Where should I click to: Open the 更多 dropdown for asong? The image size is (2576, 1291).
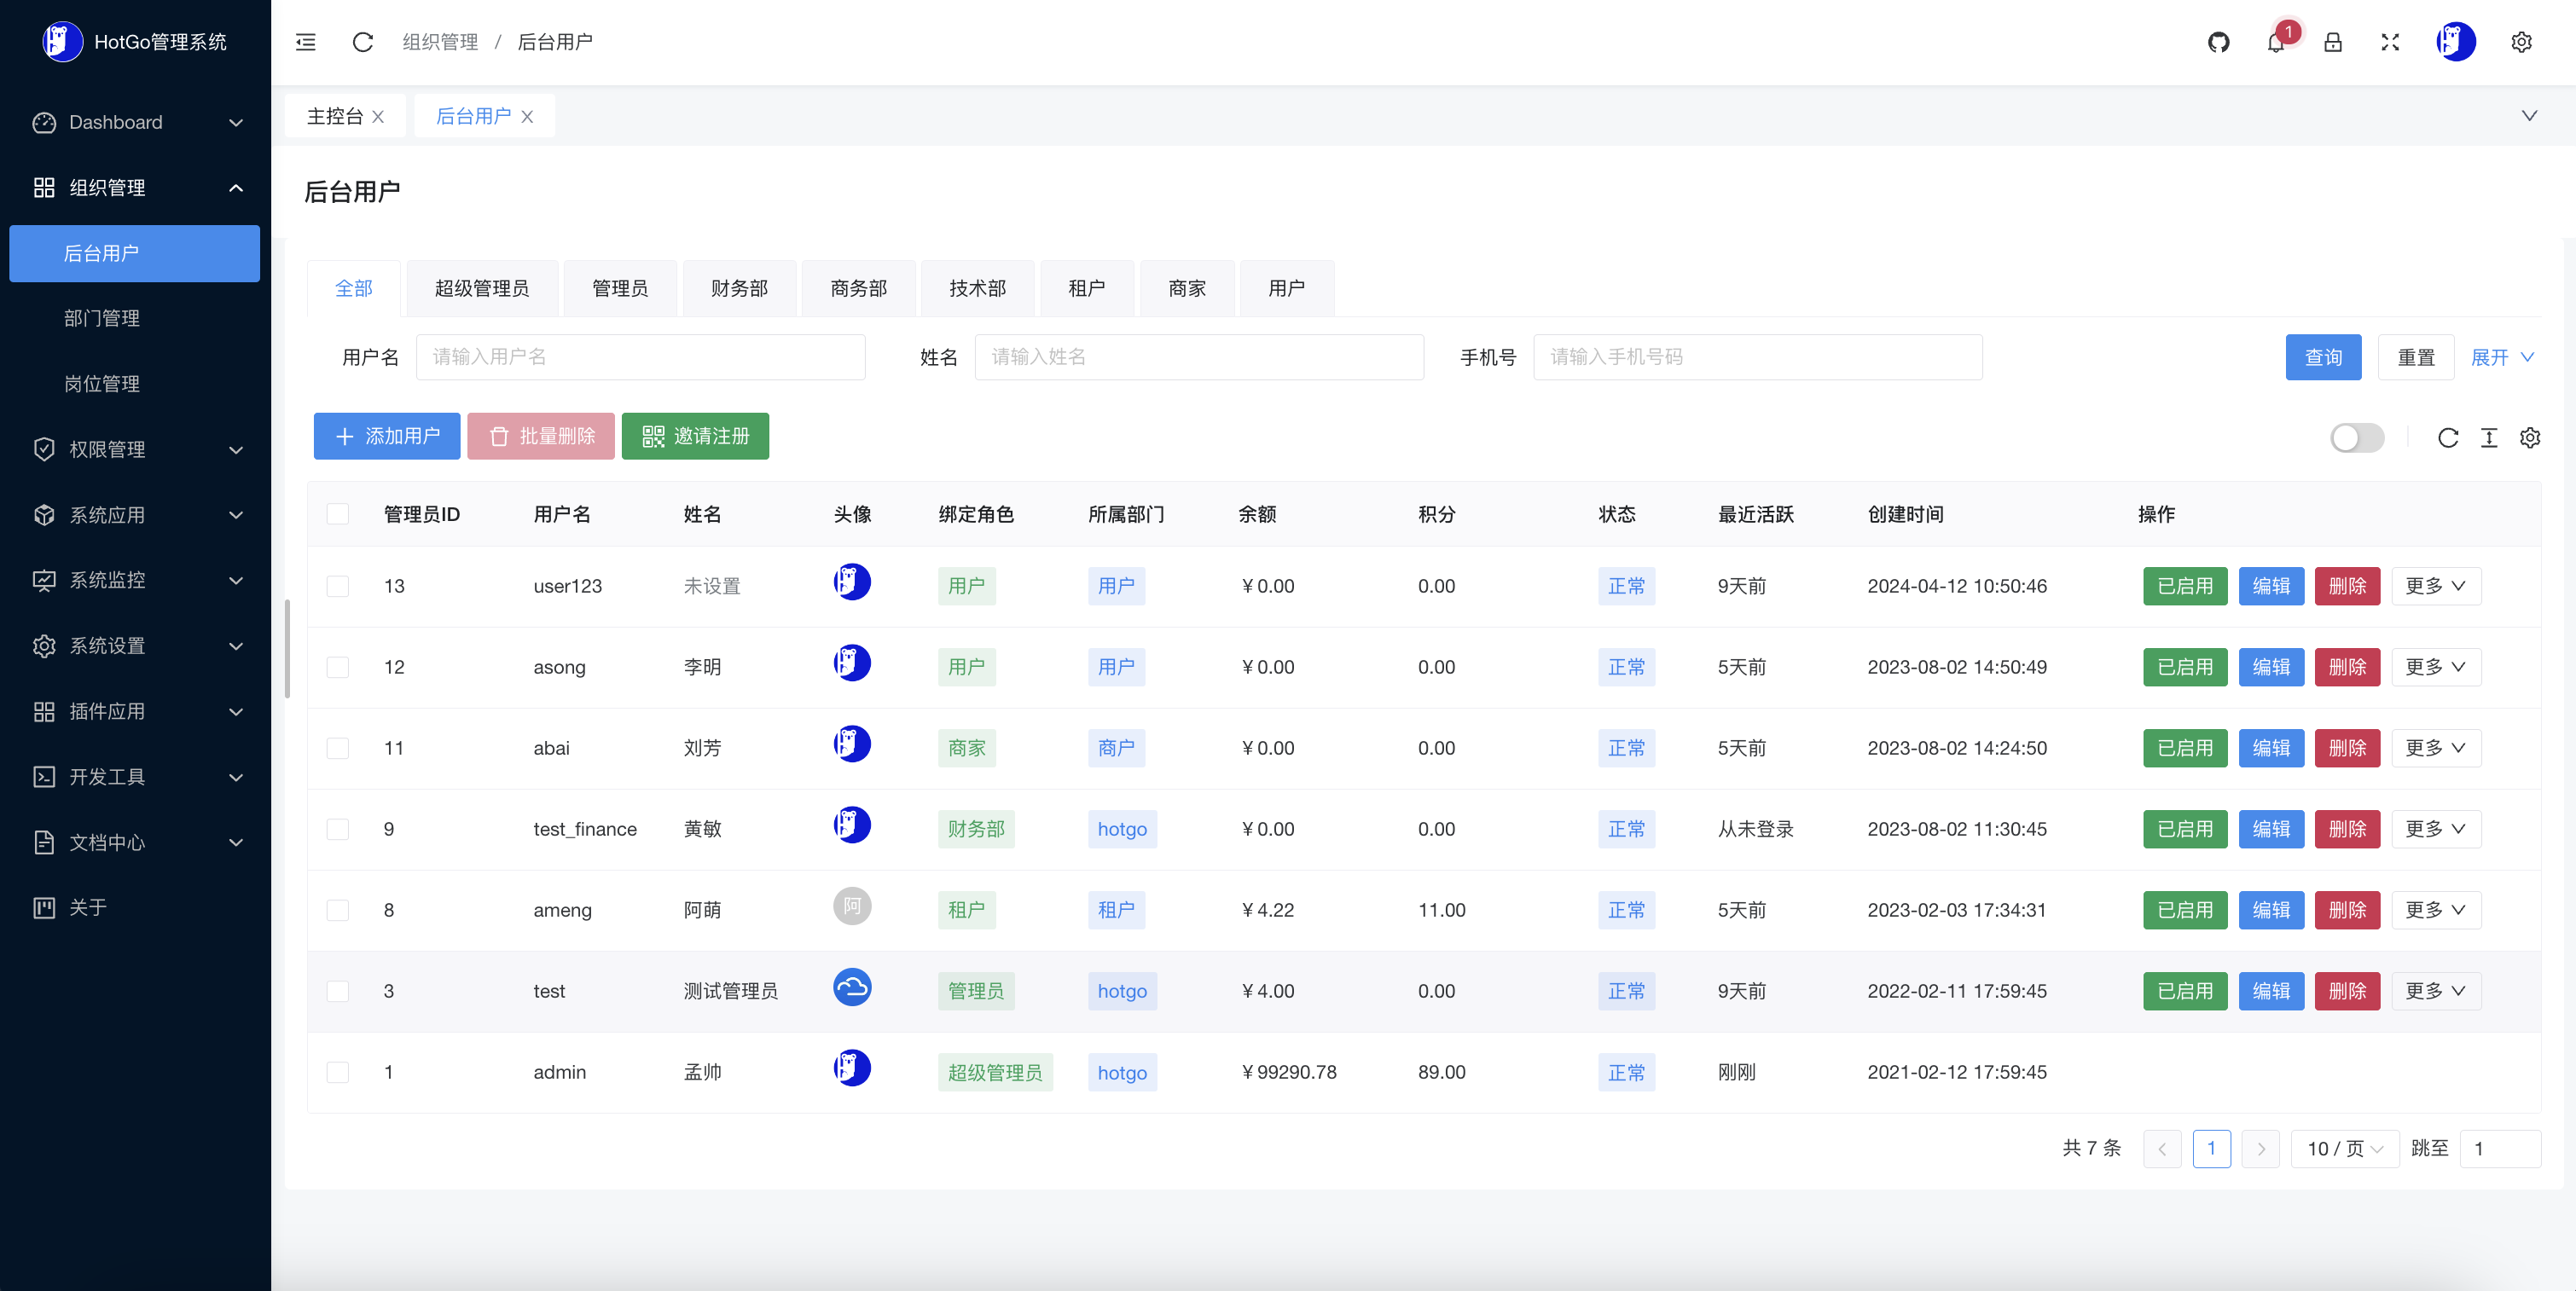pyautogui.click(x=2435, y=667)
